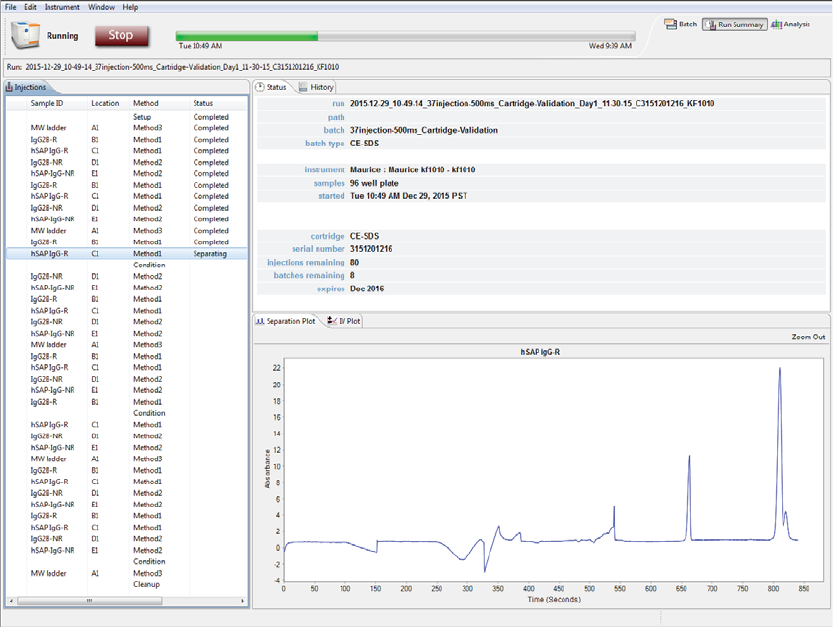
Task: Select the Status tab clock icon
Action: tap(260, 87)
